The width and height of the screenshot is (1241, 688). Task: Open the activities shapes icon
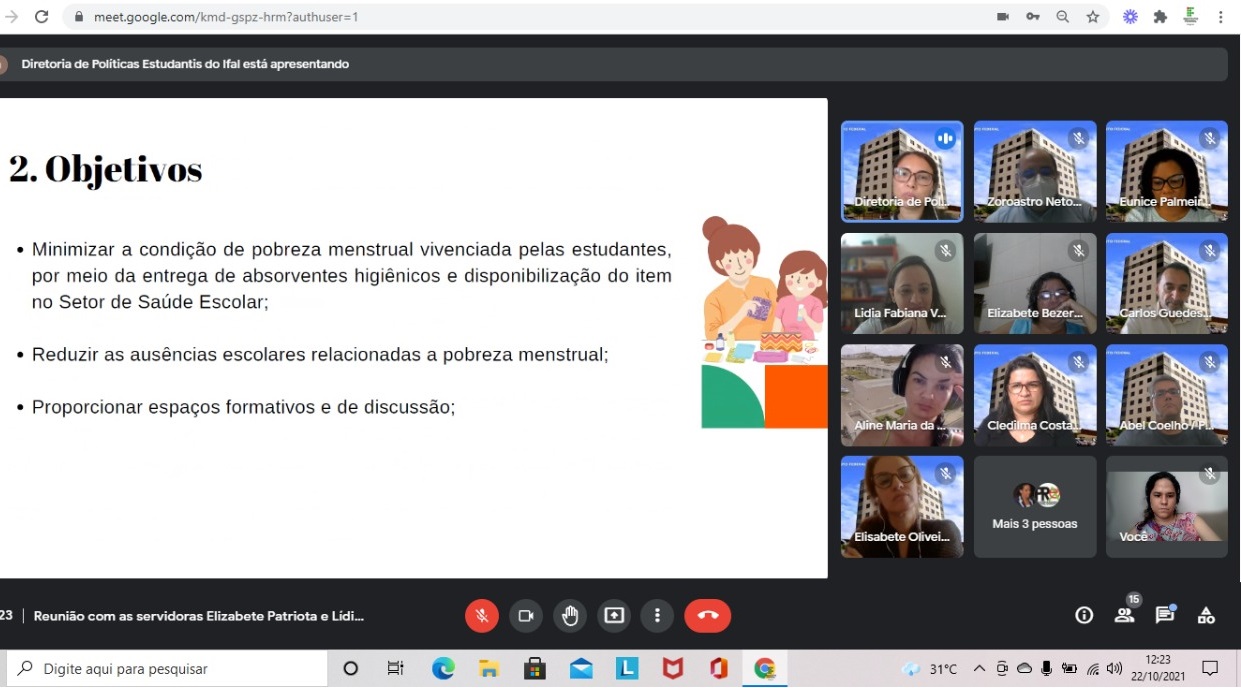[1206, 616]
